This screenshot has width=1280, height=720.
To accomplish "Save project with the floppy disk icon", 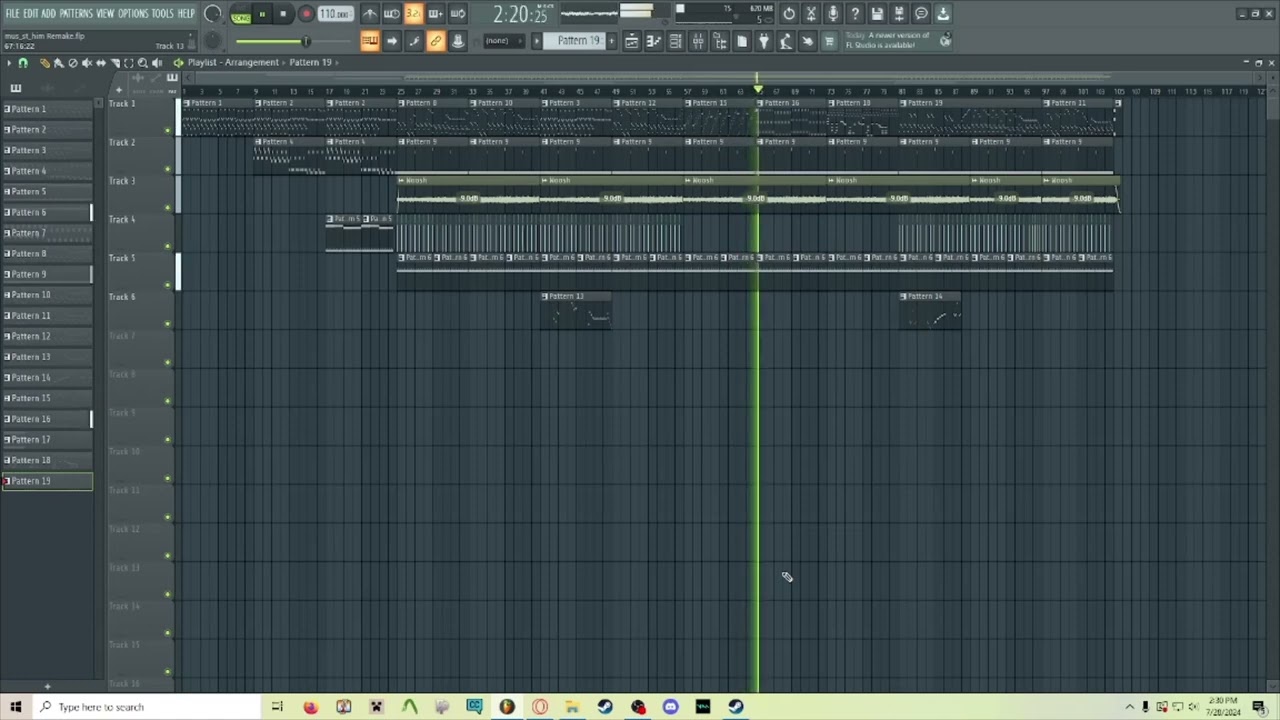I will point(877,14).
